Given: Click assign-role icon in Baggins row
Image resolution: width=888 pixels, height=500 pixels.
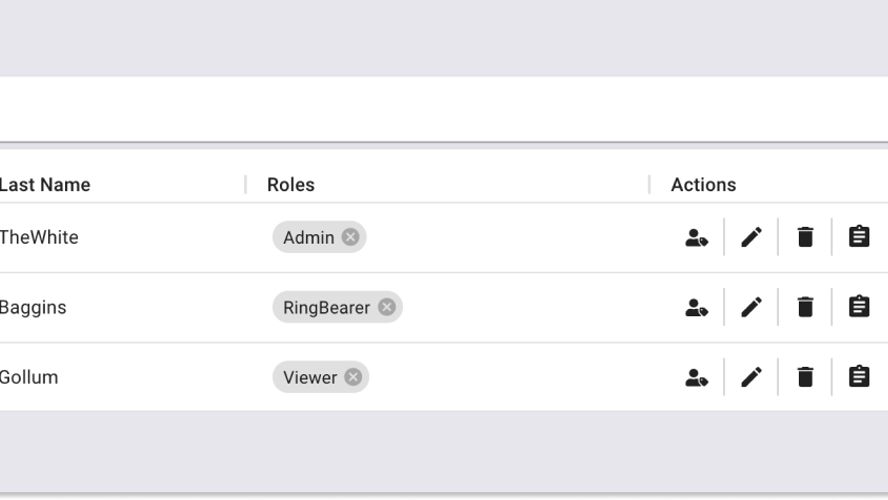Looking at the screenshot, I should click(x=697, y=307).
